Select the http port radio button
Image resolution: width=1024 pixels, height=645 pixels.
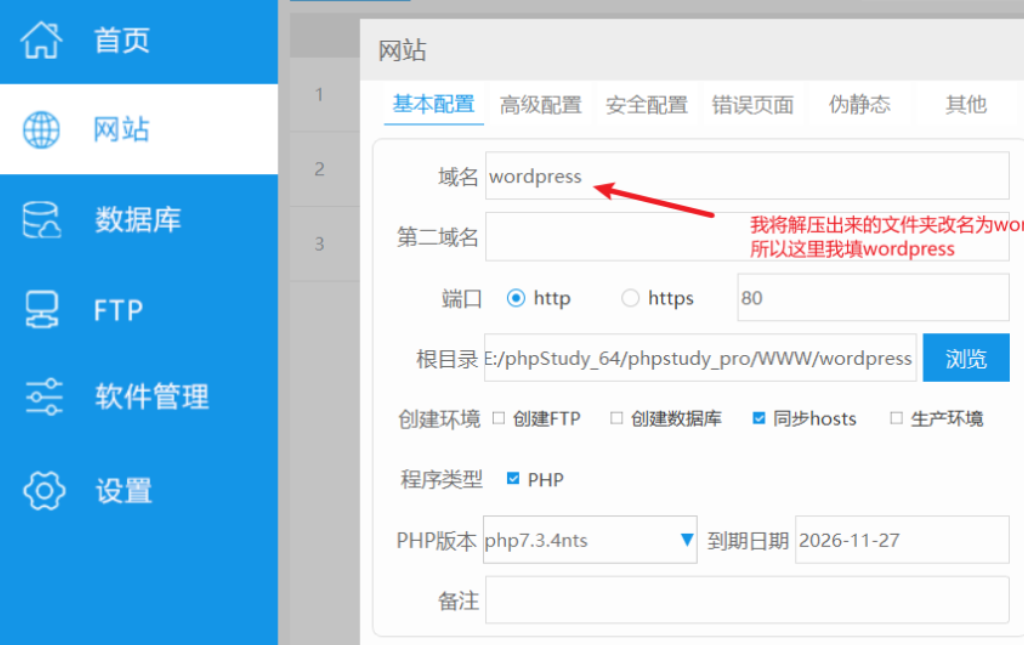(516, 298)
